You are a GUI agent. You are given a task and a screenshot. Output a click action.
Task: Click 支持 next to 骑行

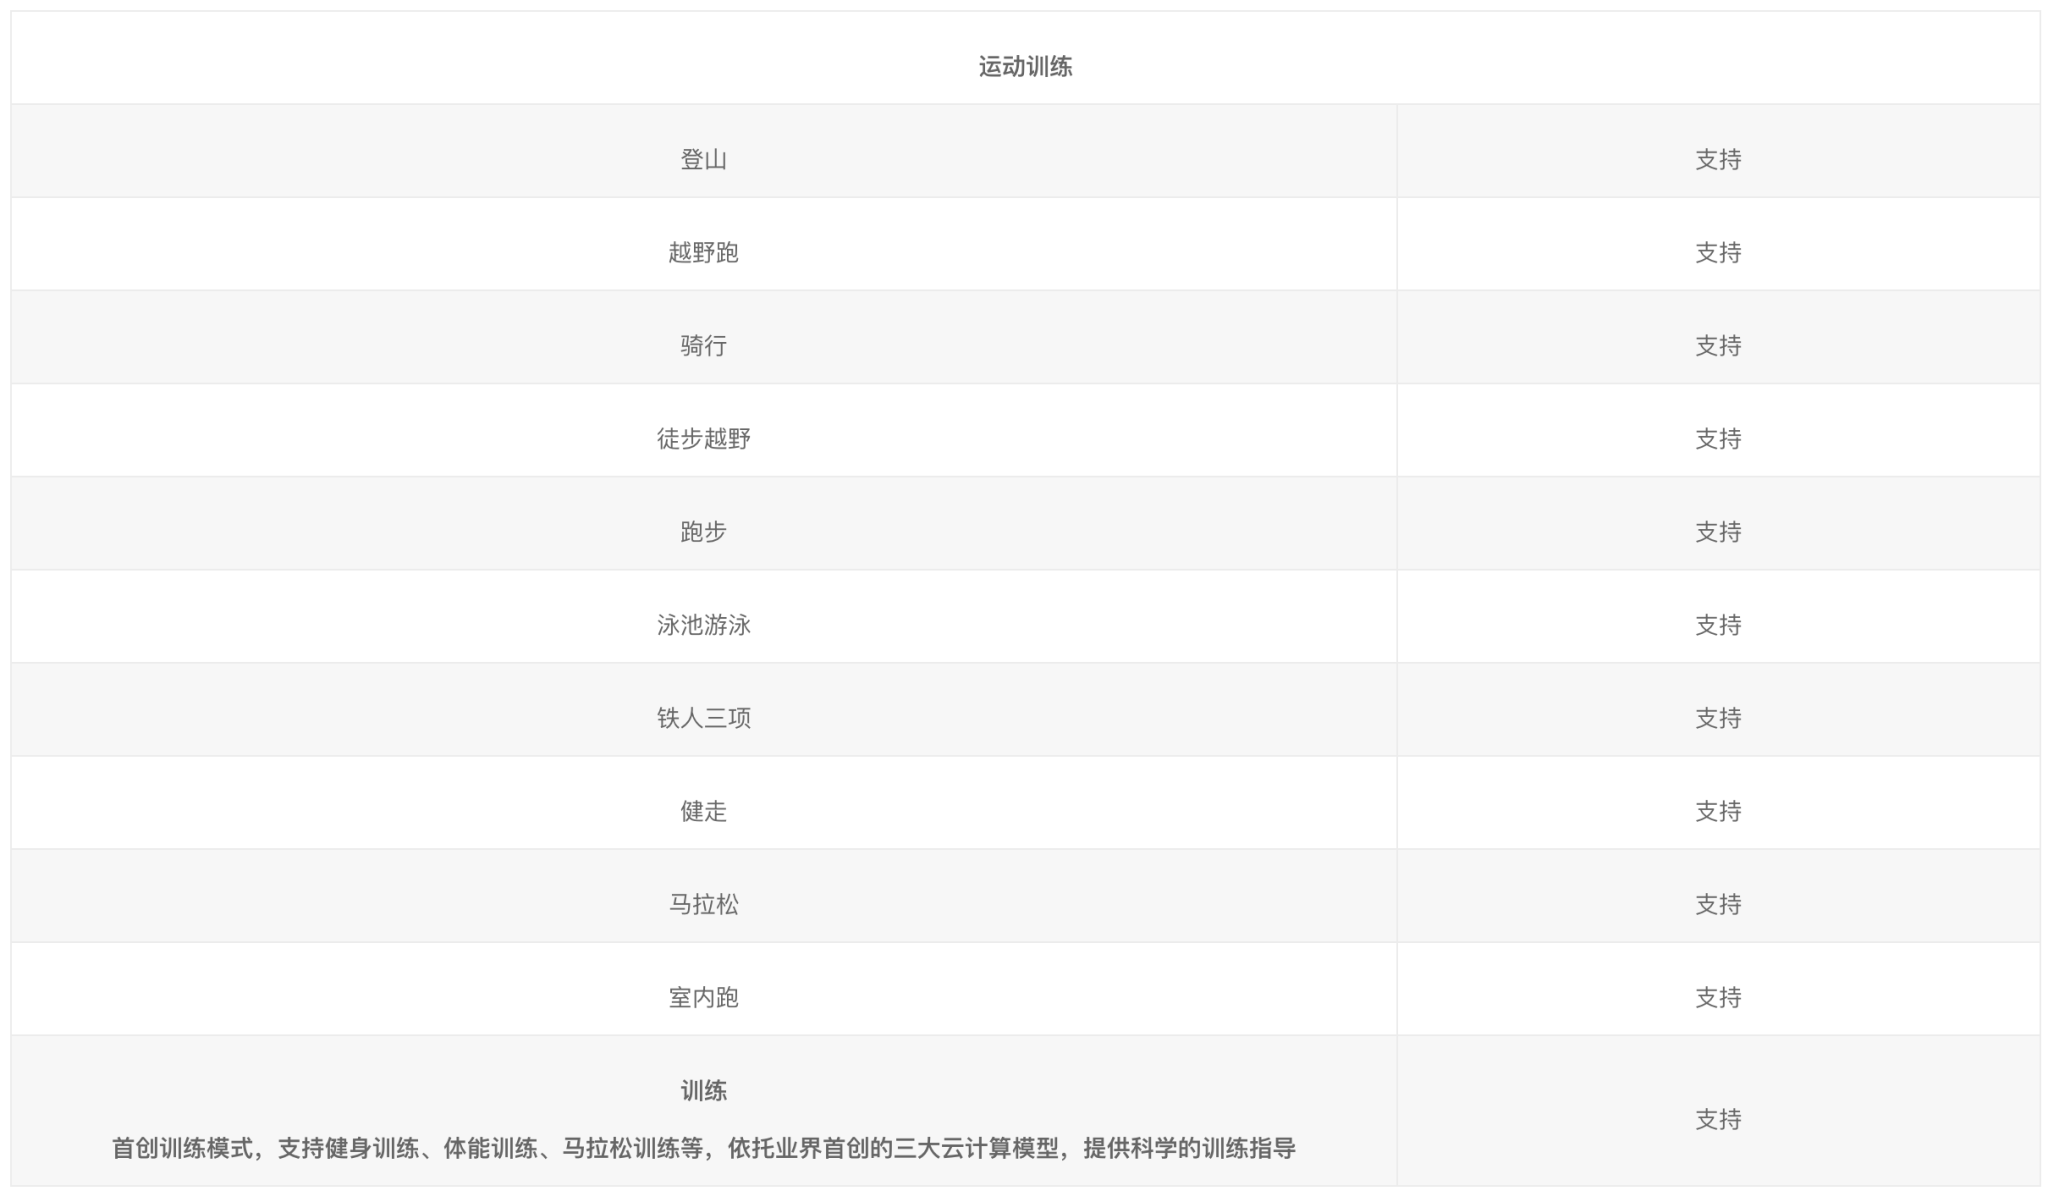1718,346
